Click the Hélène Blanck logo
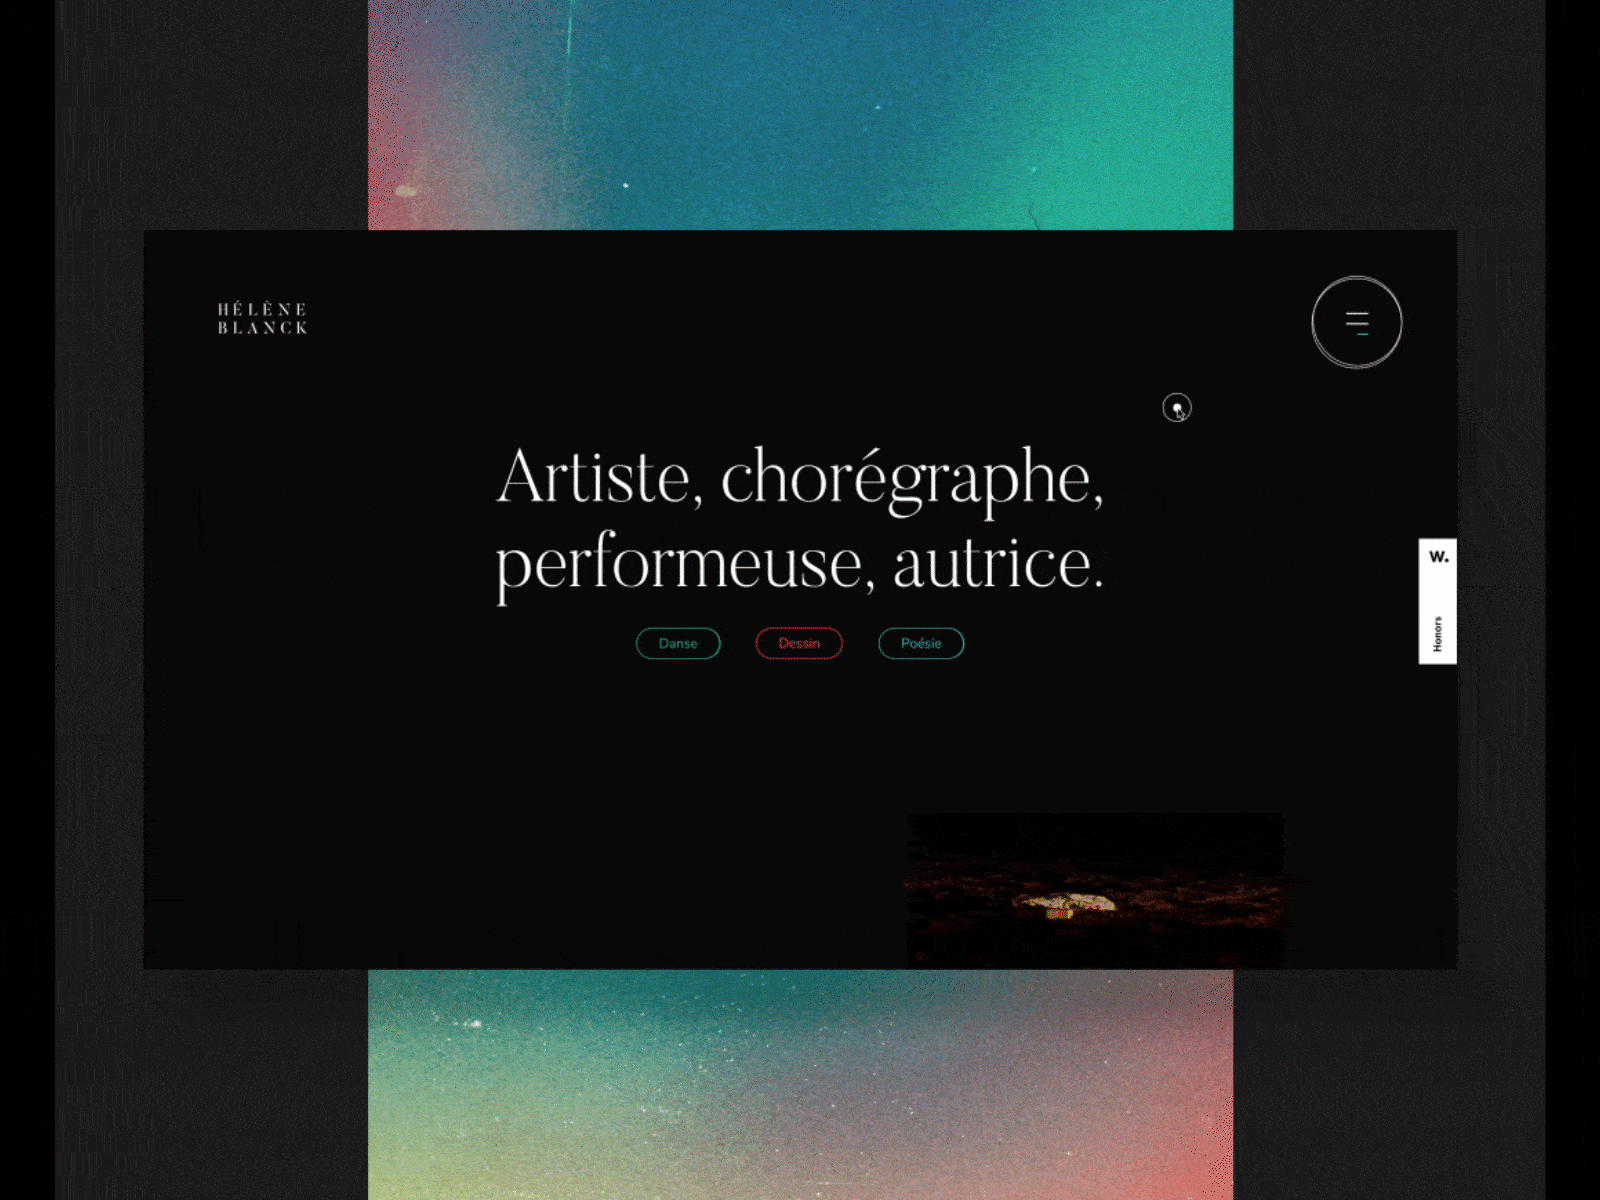 (x=263, y=318)
